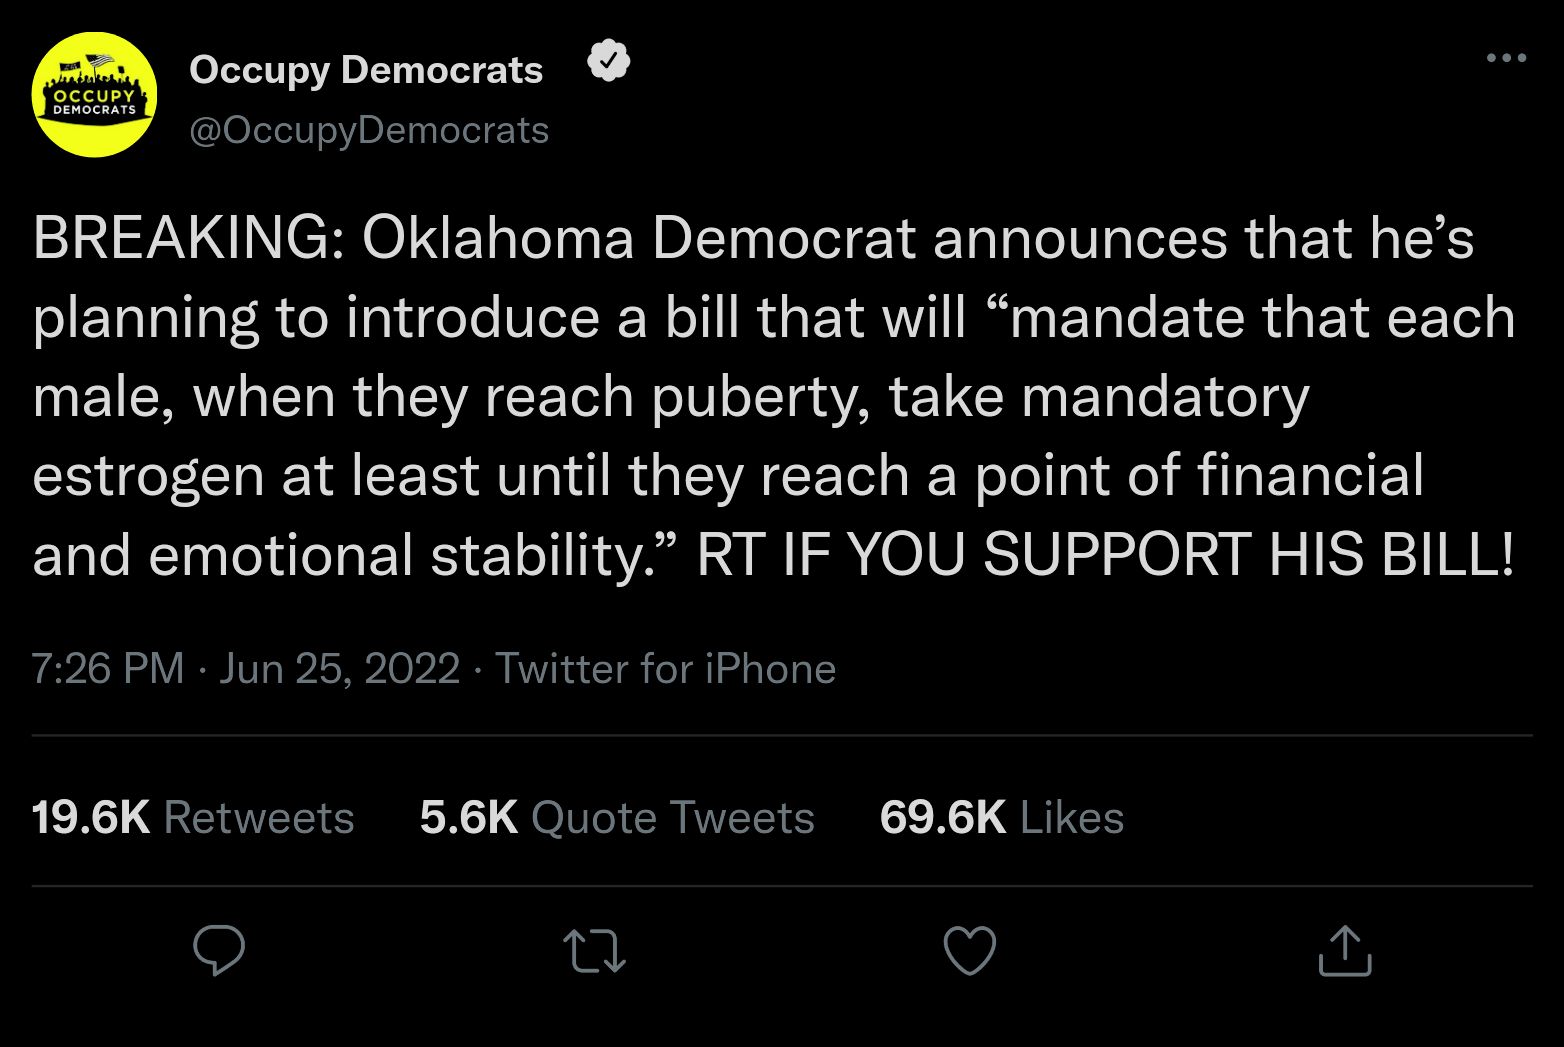Reply to this tweet

pos(219,950)
